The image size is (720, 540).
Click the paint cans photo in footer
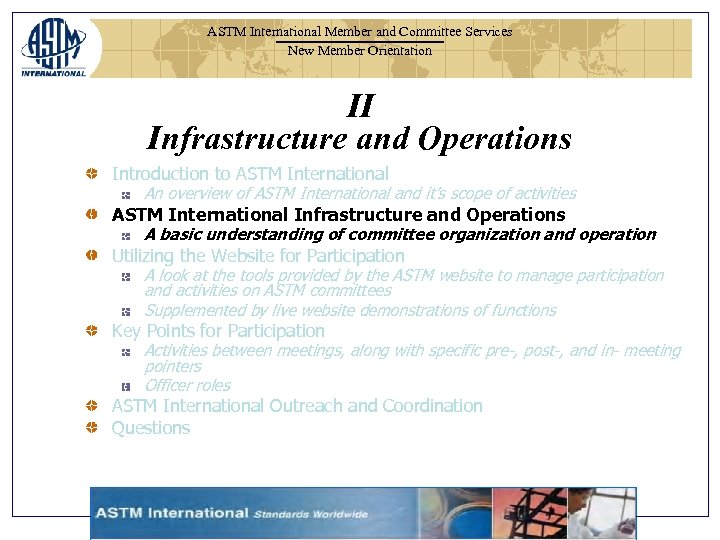point(455,513)
